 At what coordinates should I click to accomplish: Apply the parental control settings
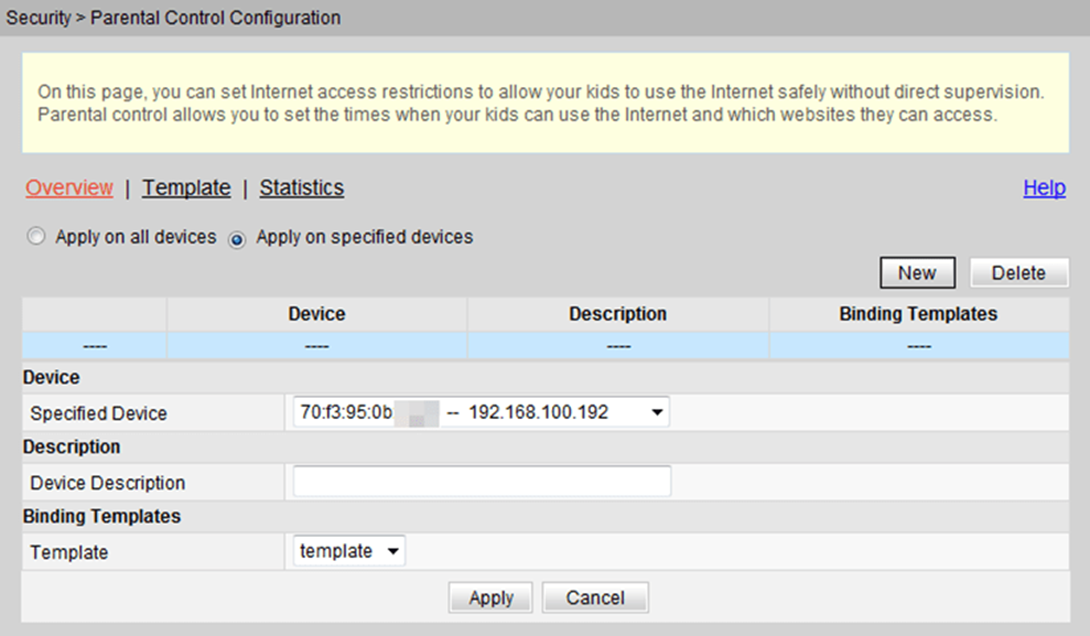(491, 598)
